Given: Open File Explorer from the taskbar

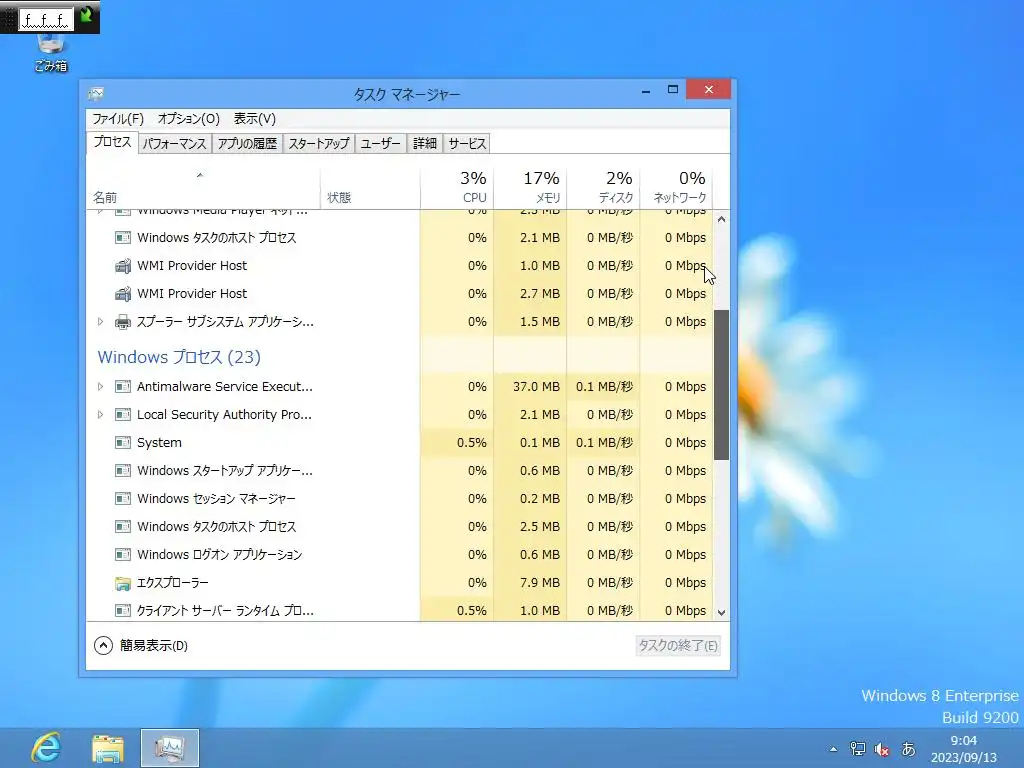Looking at the screenshot, I should tap(108, 748).
